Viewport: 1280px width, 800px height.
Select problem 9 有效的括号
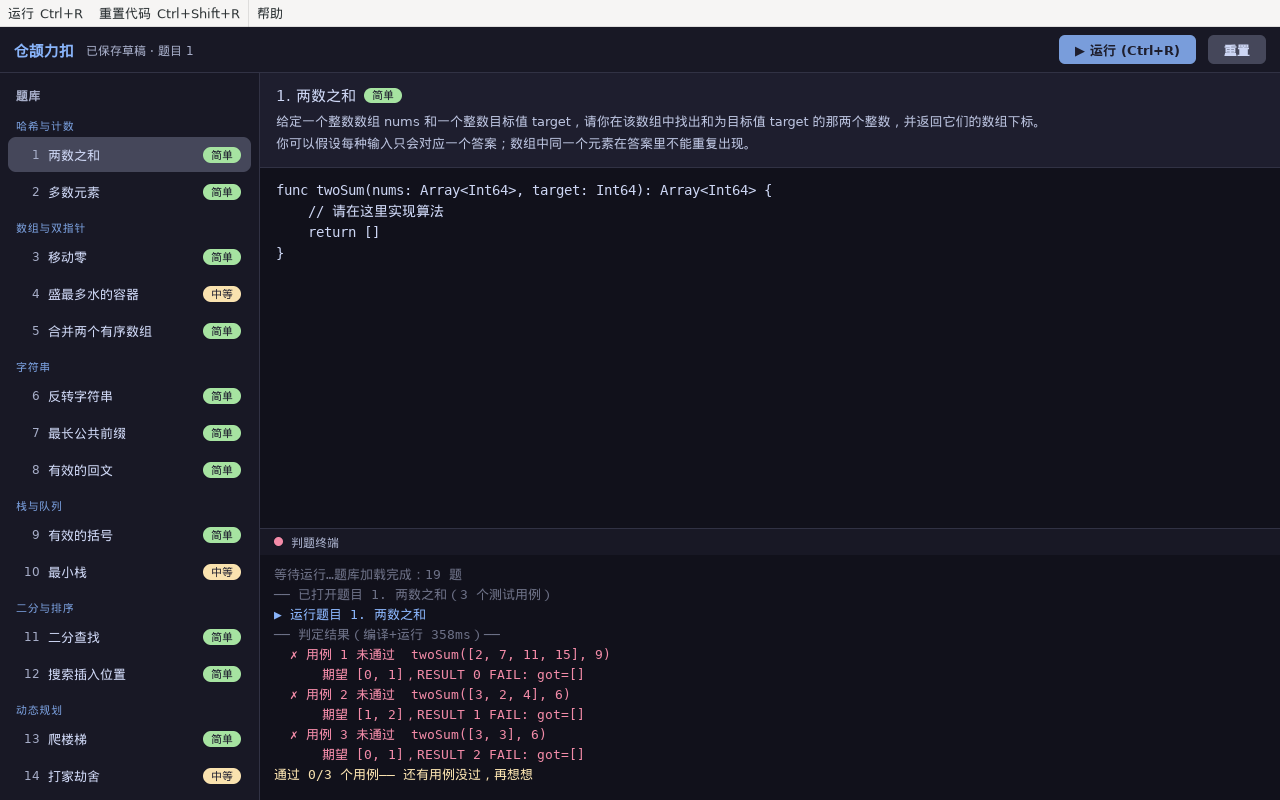[x=129, y=535]
